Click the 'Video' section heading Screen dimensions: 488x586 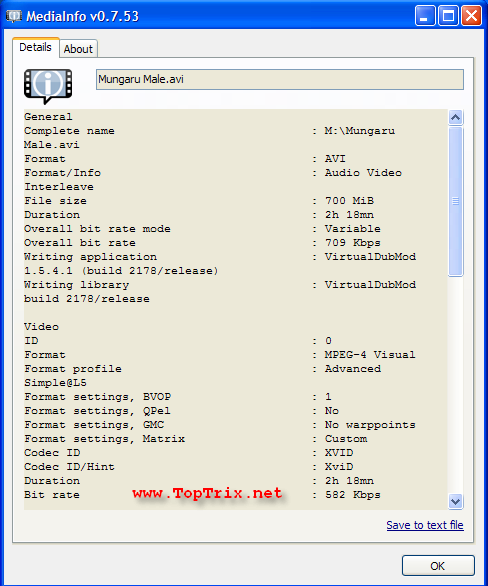[x=41, y=327]
